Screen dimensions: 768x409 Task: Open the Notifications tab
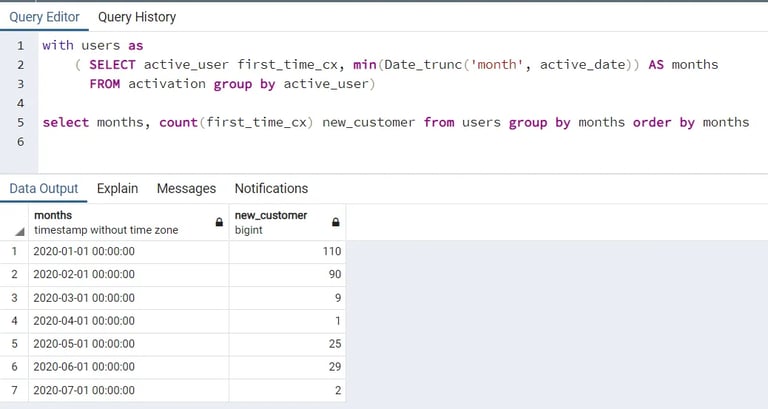click(271, 189)
